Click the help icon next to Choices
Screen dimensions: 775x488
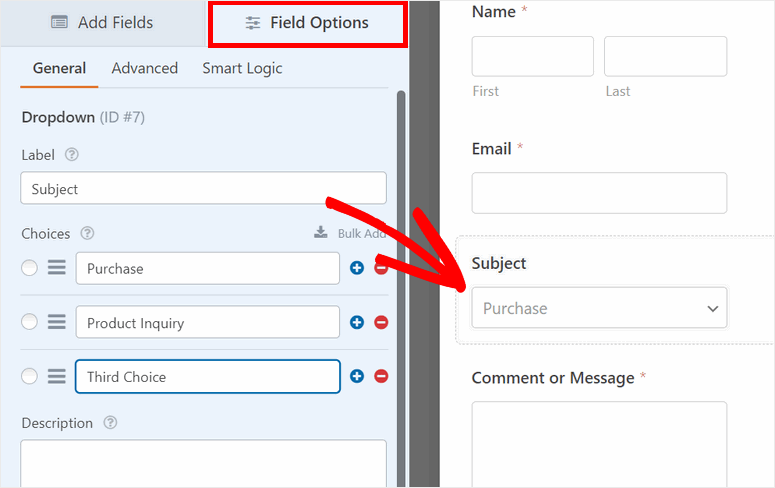[87, 233]
